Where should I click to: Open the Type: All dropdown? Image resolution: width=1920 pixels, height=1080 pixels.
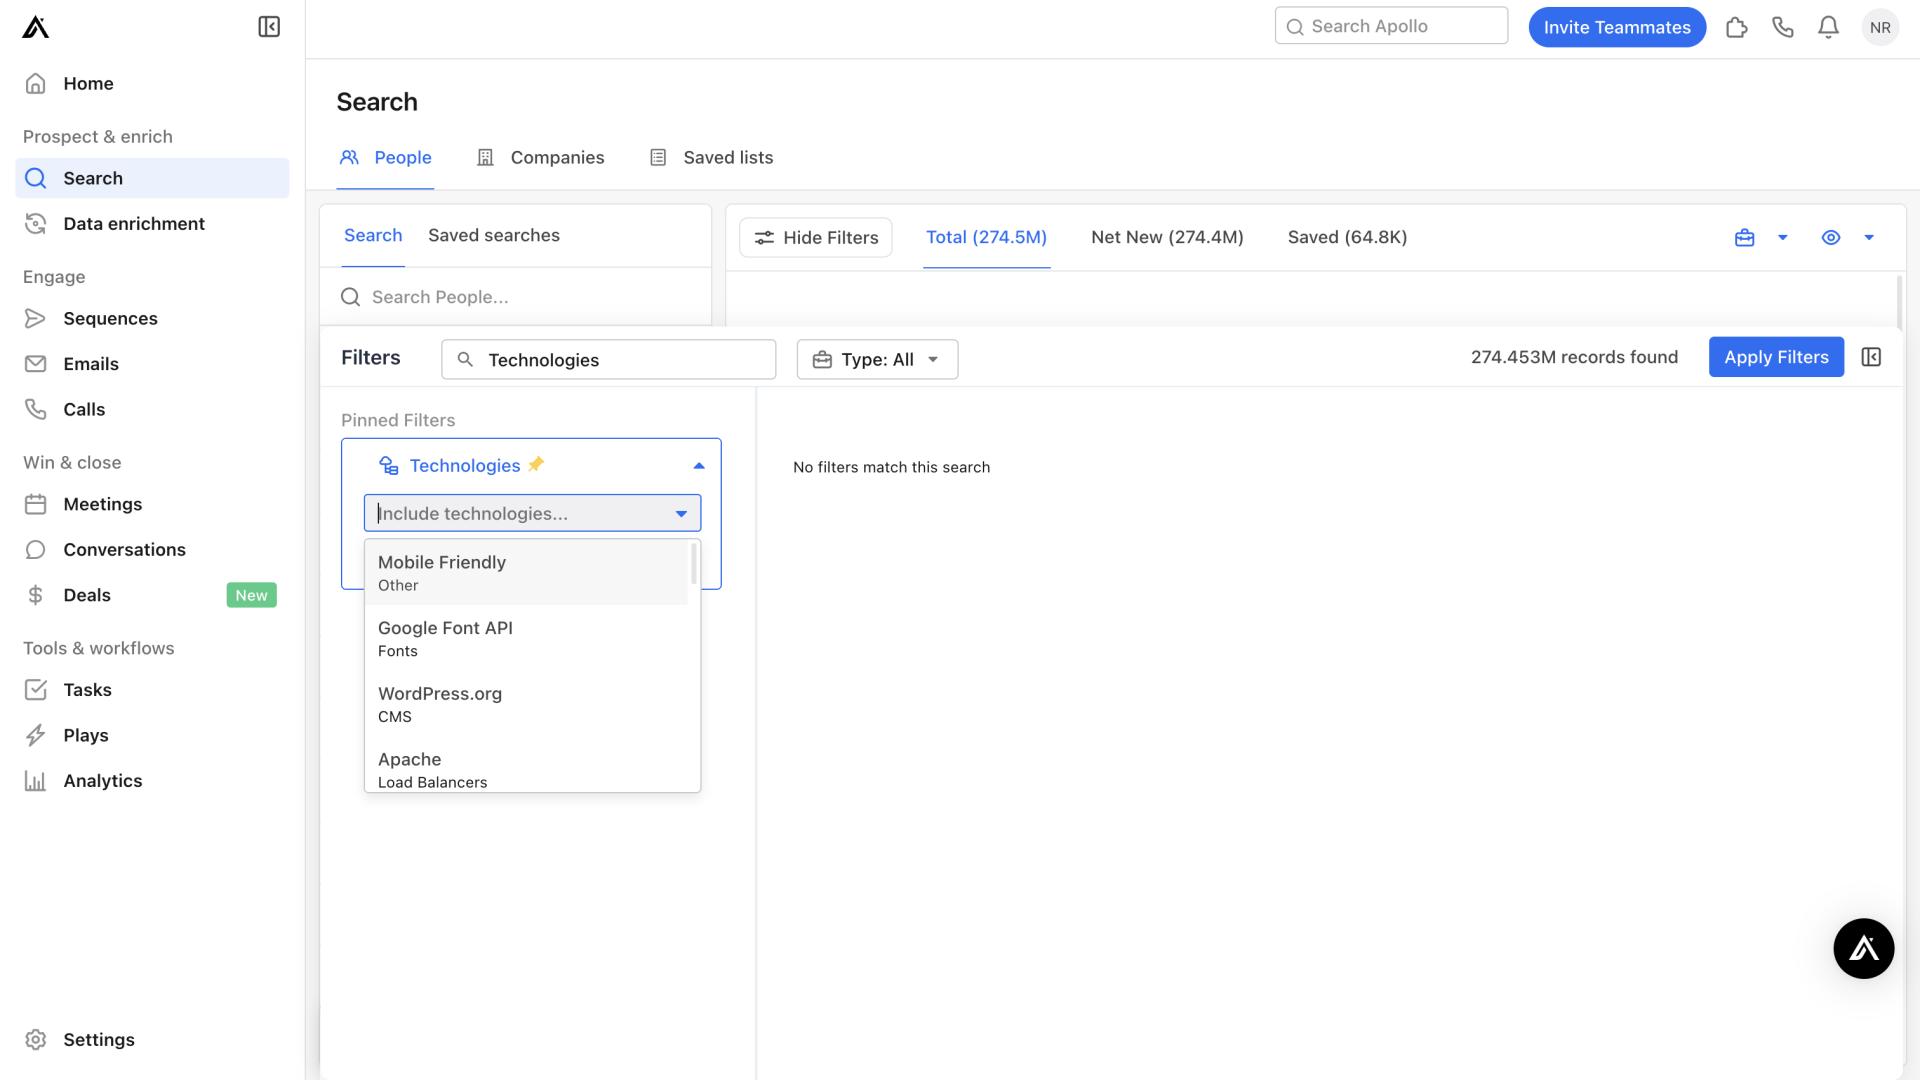click(x=877, y=359)
